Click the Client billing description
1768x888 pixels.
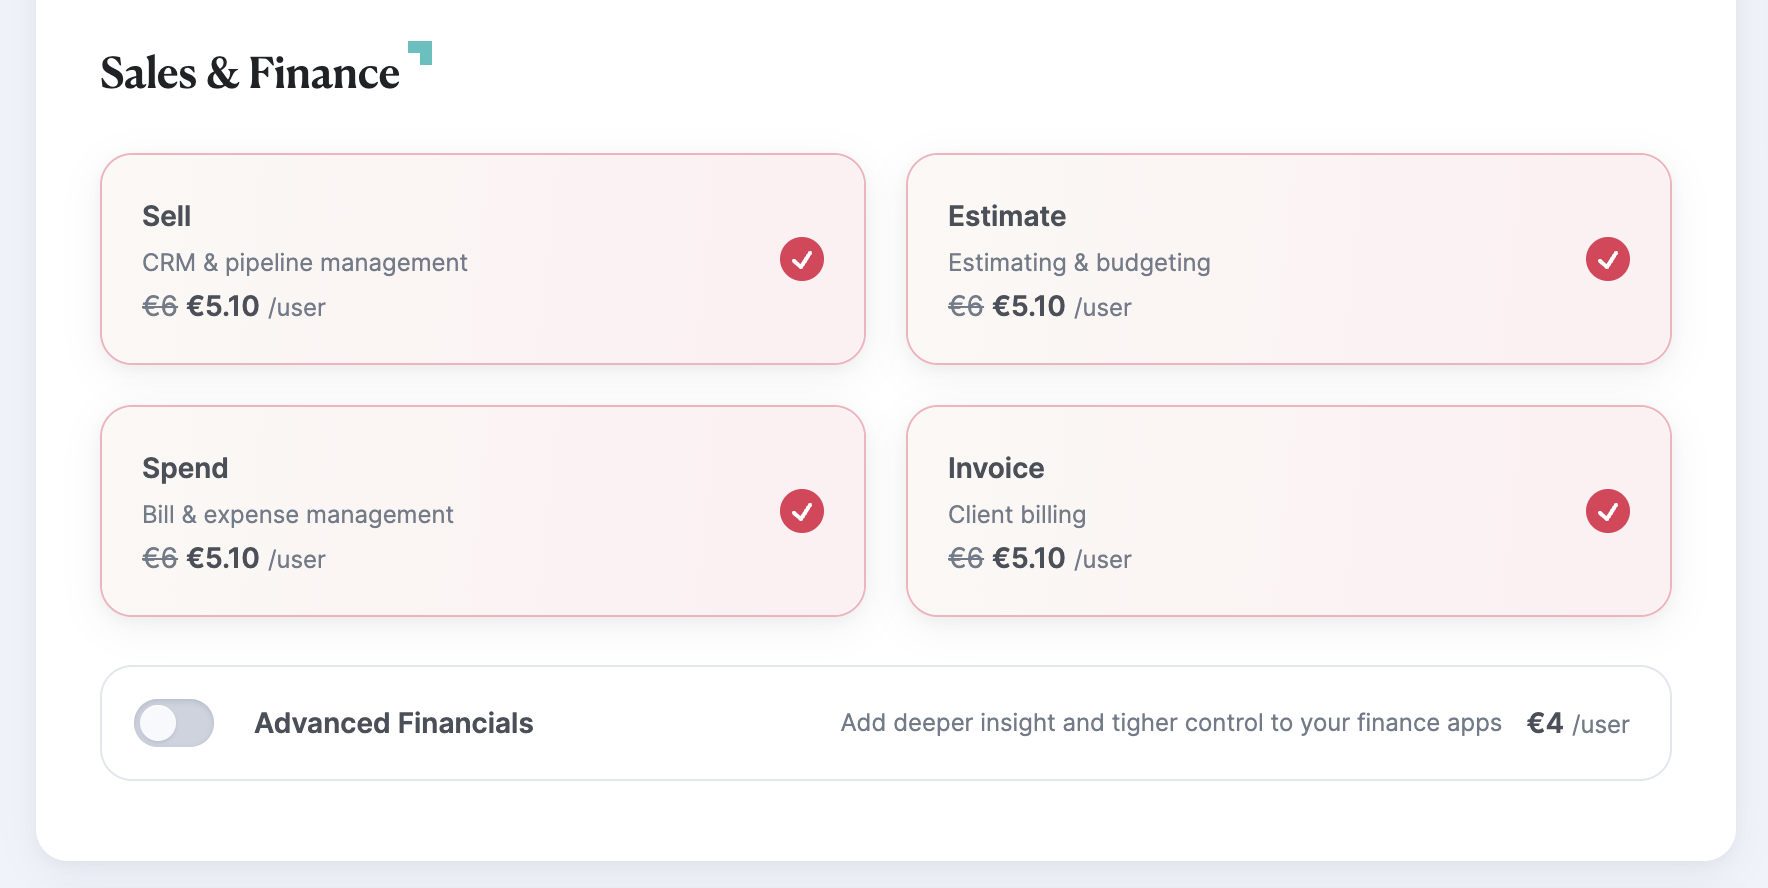coord(1017,514)
